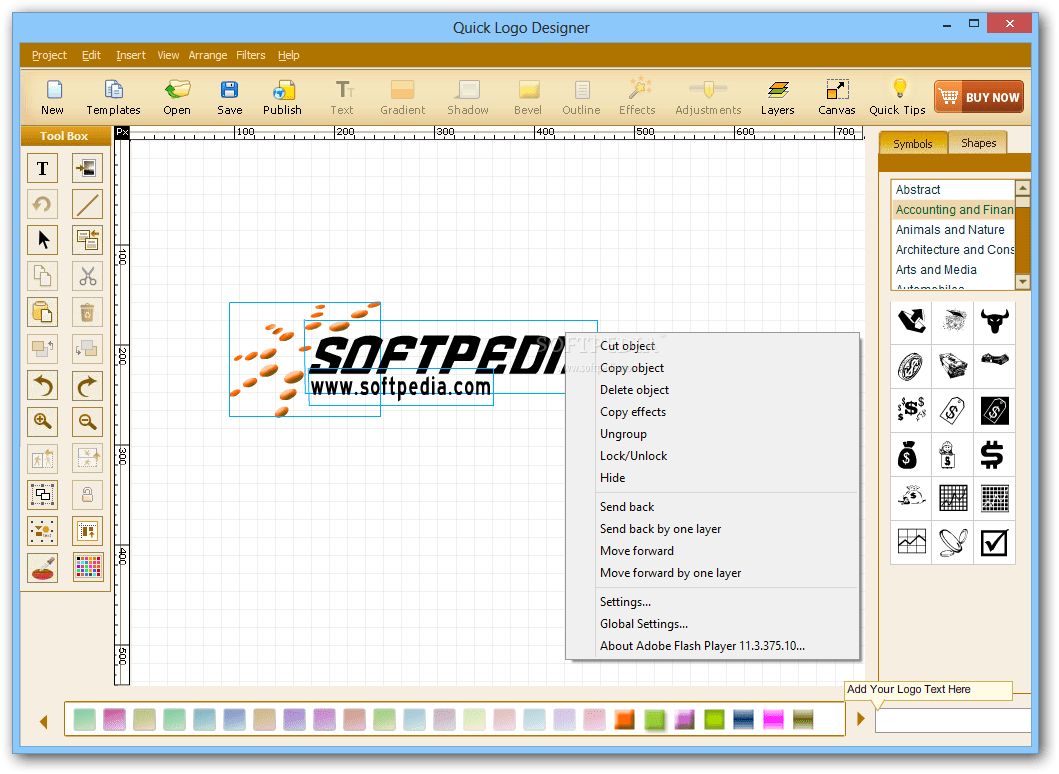This screenshot has height=774, width=1059.
Task: Open the Templates toolbar button
Action: pyautogui.click(x=113, y=98)
